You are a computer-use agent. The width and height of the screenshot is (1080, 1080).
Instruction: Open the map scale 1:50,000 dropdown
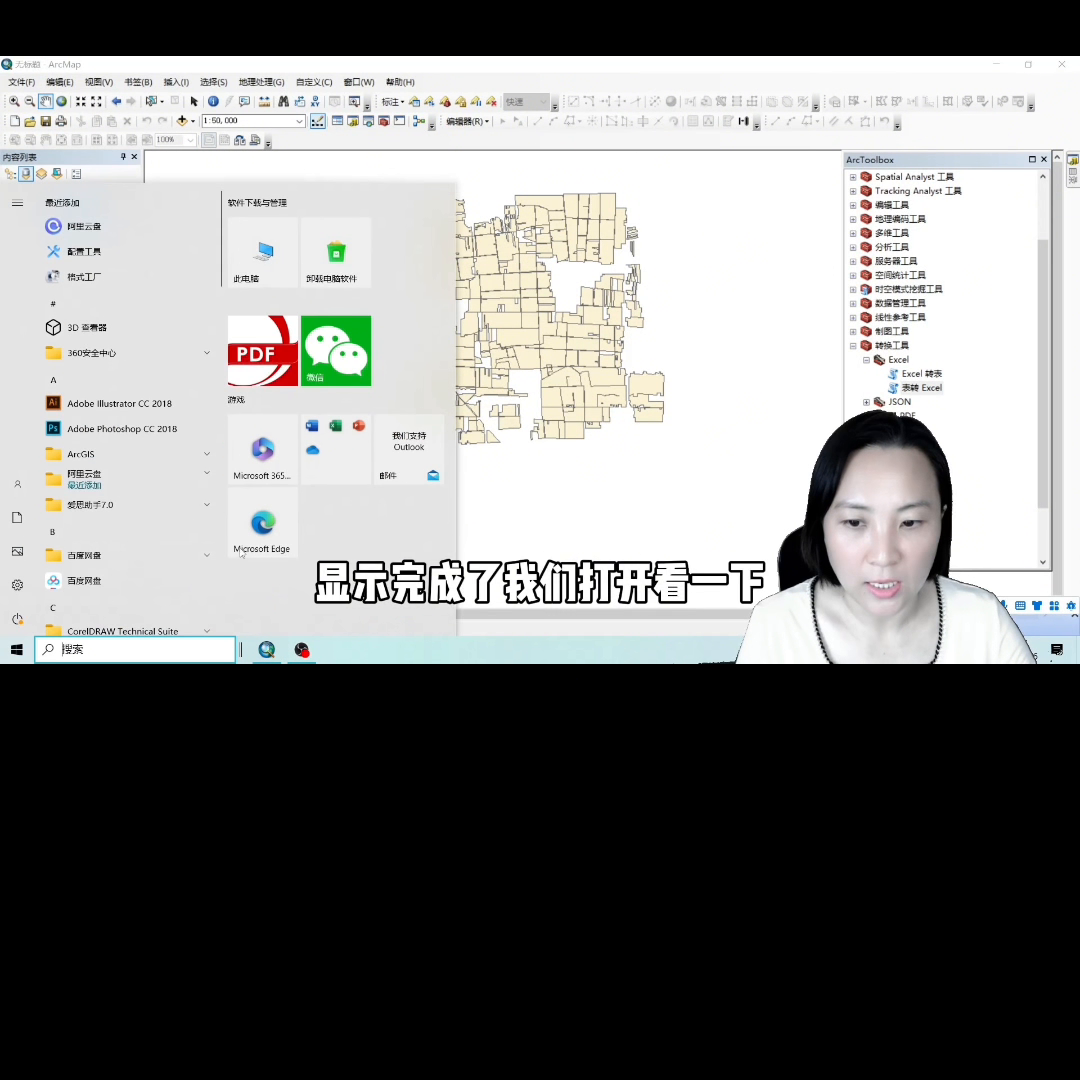click(x=300, y=121)
